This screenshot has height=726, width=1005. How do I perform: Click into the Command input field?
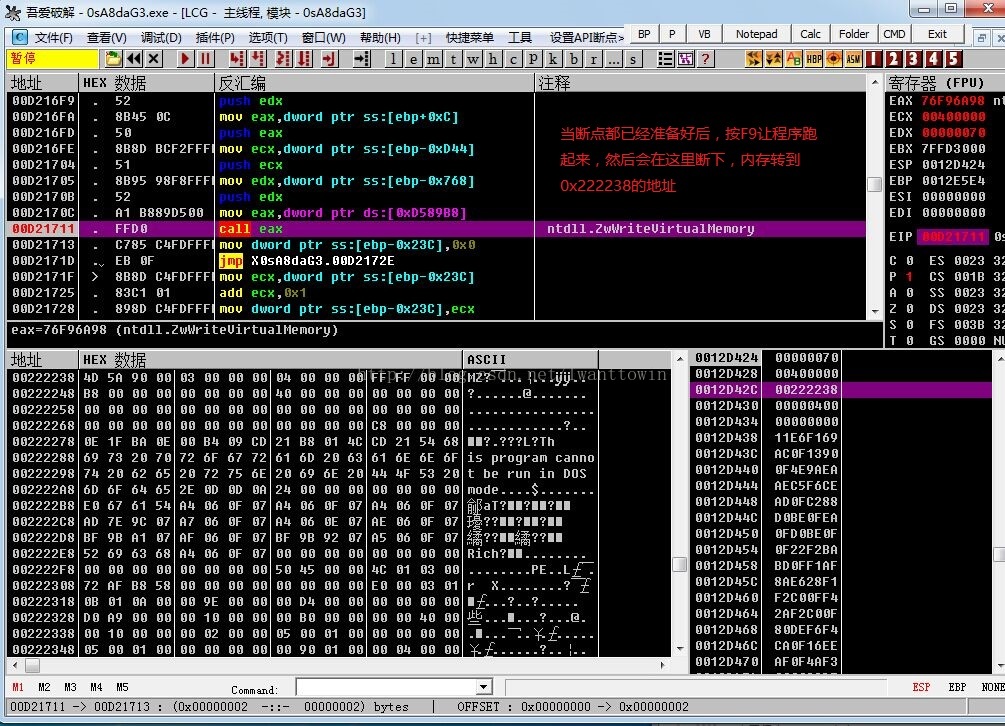click(x=386, y=688)
